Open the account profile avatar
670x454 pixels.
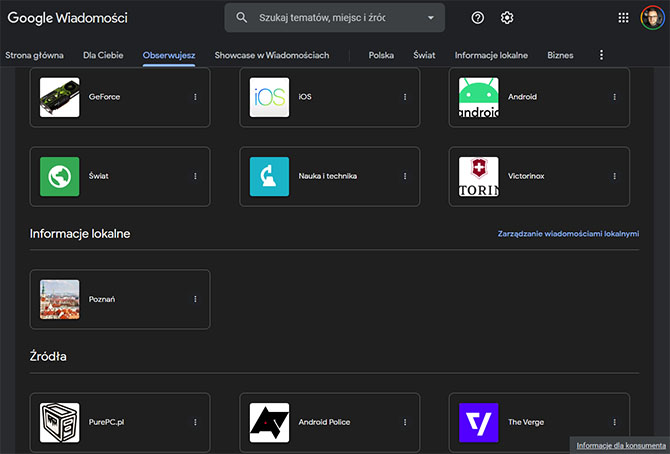tap(652, 18)
